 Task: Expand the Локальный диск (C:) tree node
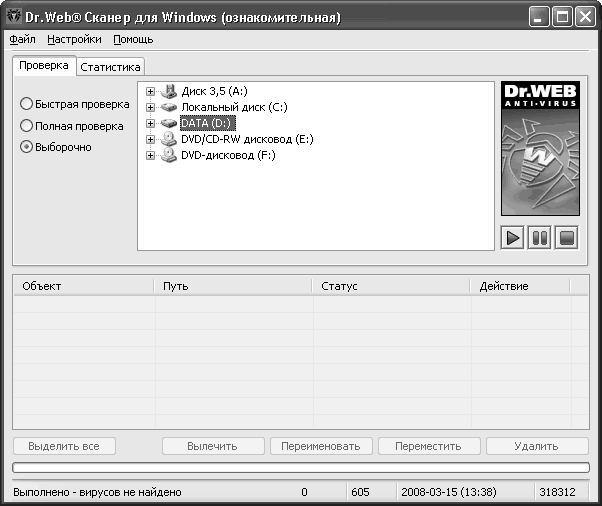pyautogui.click(x=151, y=107)
